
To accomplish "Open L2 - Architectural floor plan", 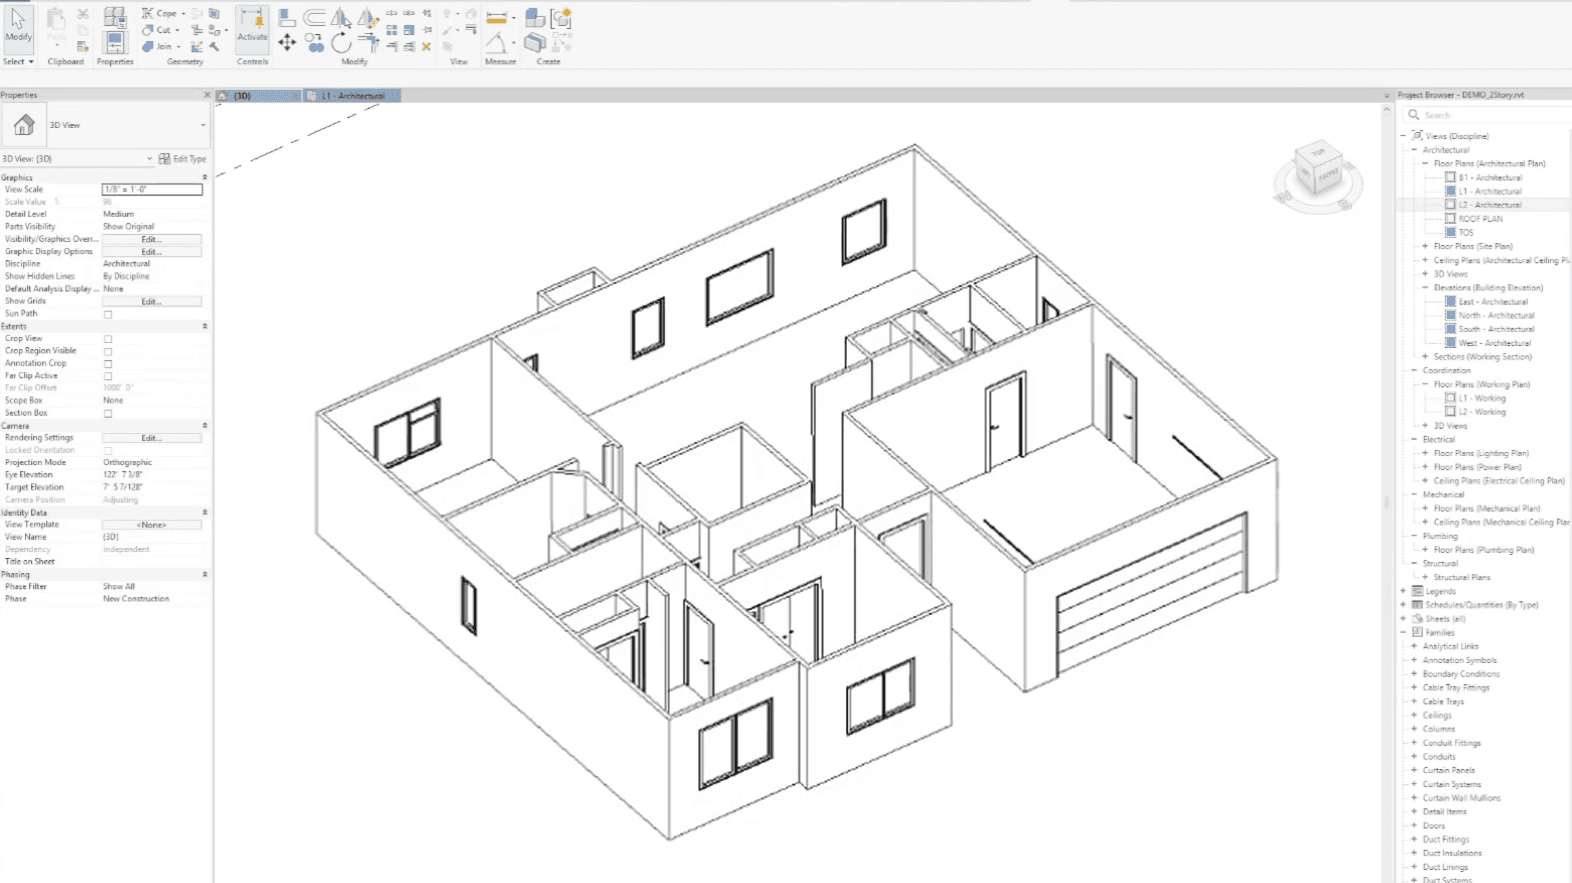I will pyautogui.click(x=1489, y=205).
